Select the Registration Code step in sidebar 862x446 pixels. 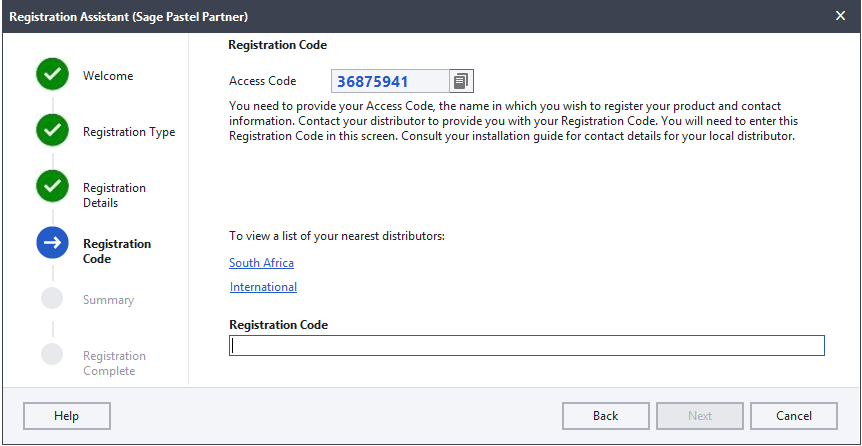[x=117, y=251]
